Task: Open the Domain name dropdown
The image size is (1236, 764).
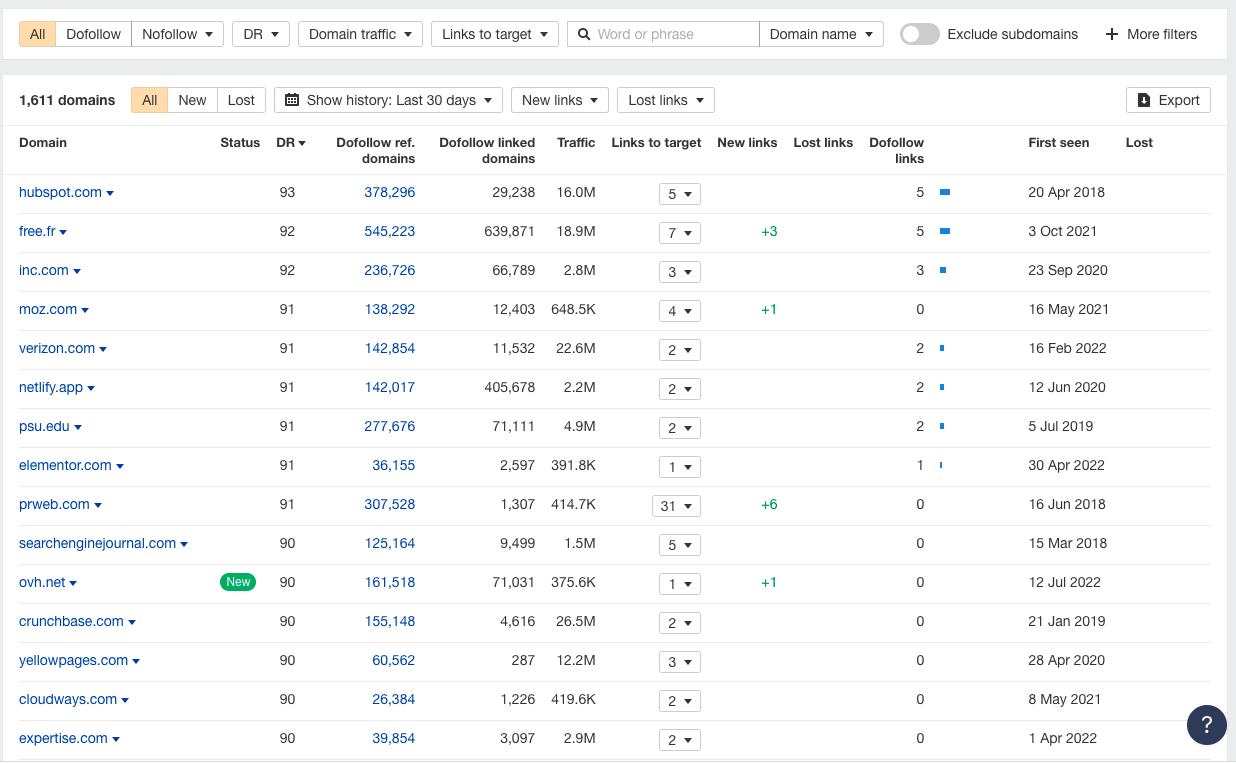Action: [821, 34]
